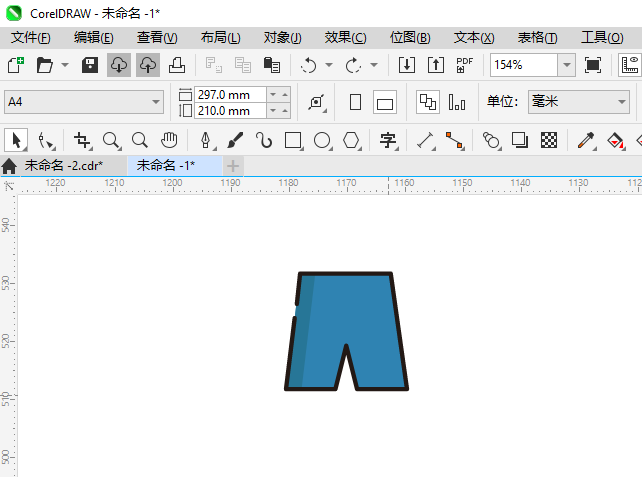Select the Eyedropper tool

pyautogui.click(x=586, y=140)
